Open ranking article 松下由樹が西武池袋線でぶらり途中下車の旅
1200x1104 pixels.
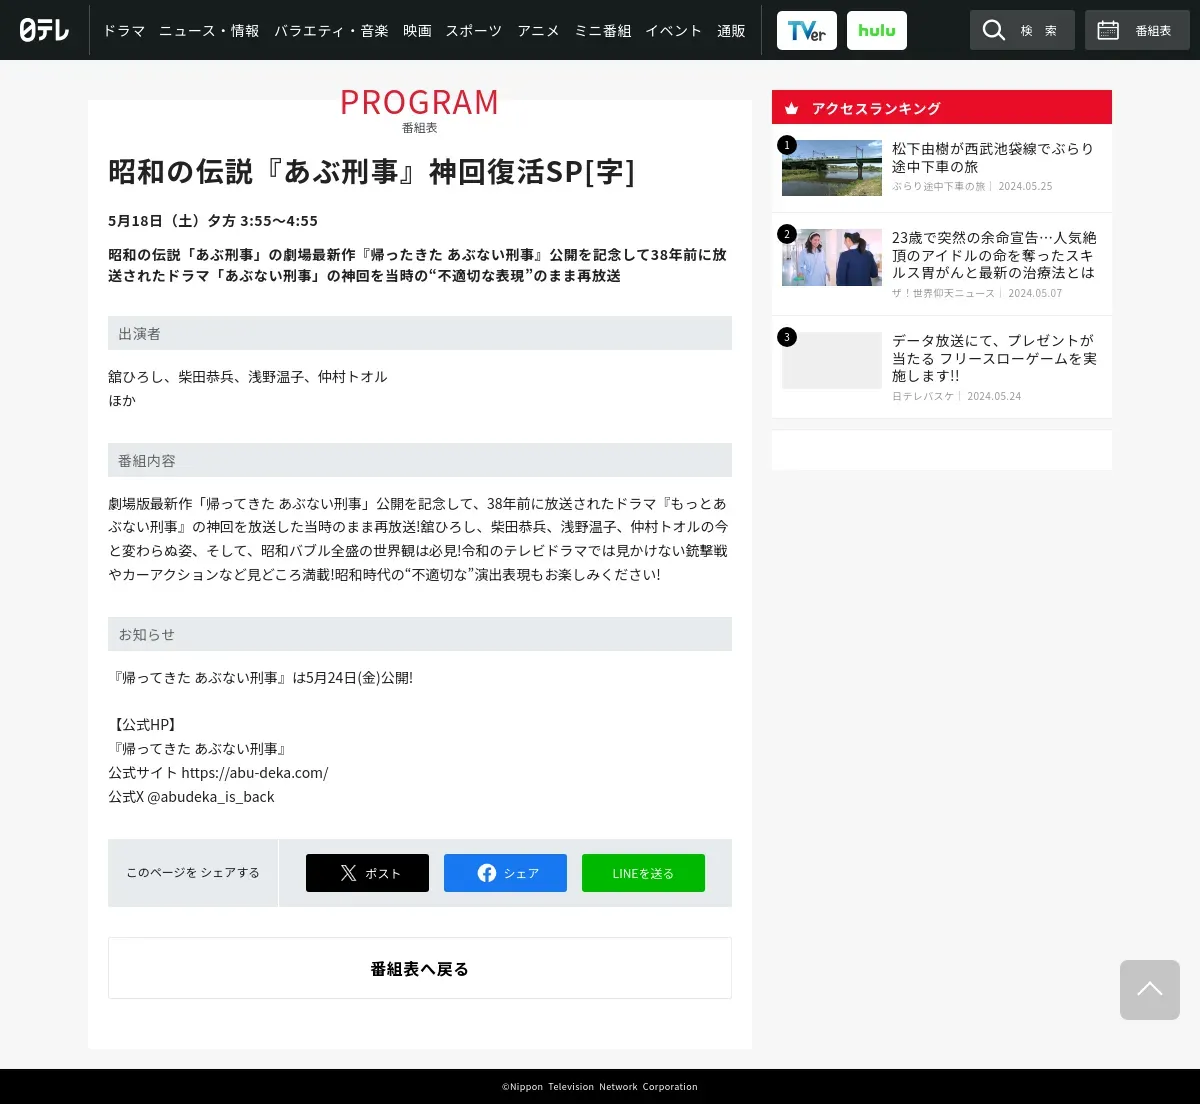(993, 158)
